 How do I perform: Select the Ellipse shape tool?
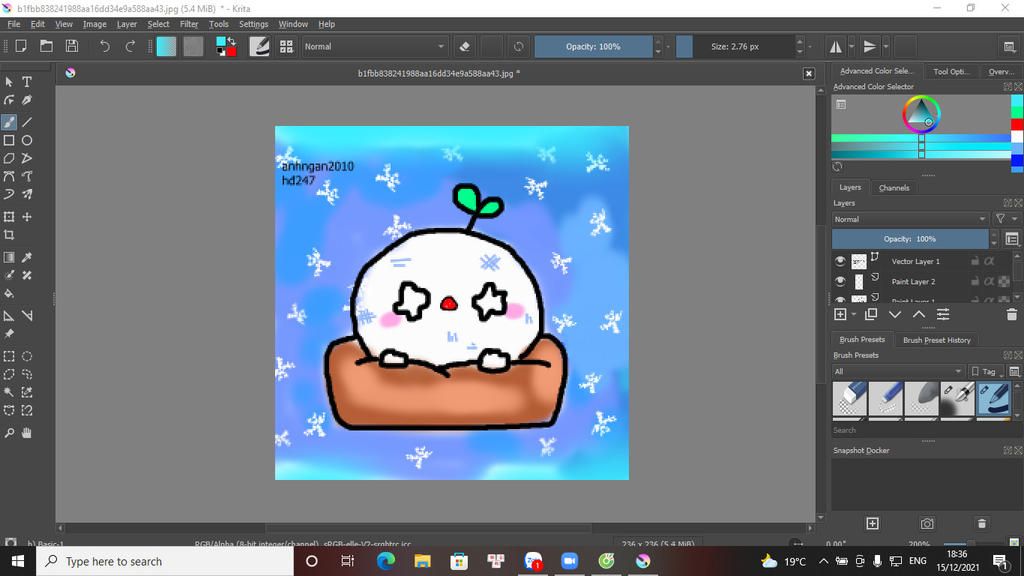coord(27,140)
